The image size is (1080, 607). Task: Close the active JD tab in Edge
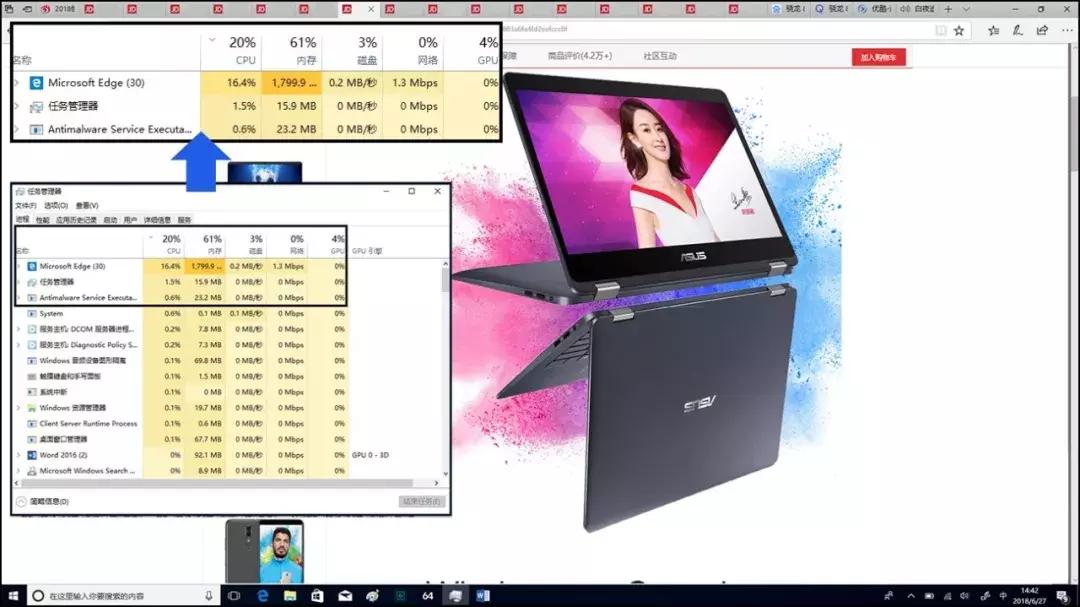(371, 9)
